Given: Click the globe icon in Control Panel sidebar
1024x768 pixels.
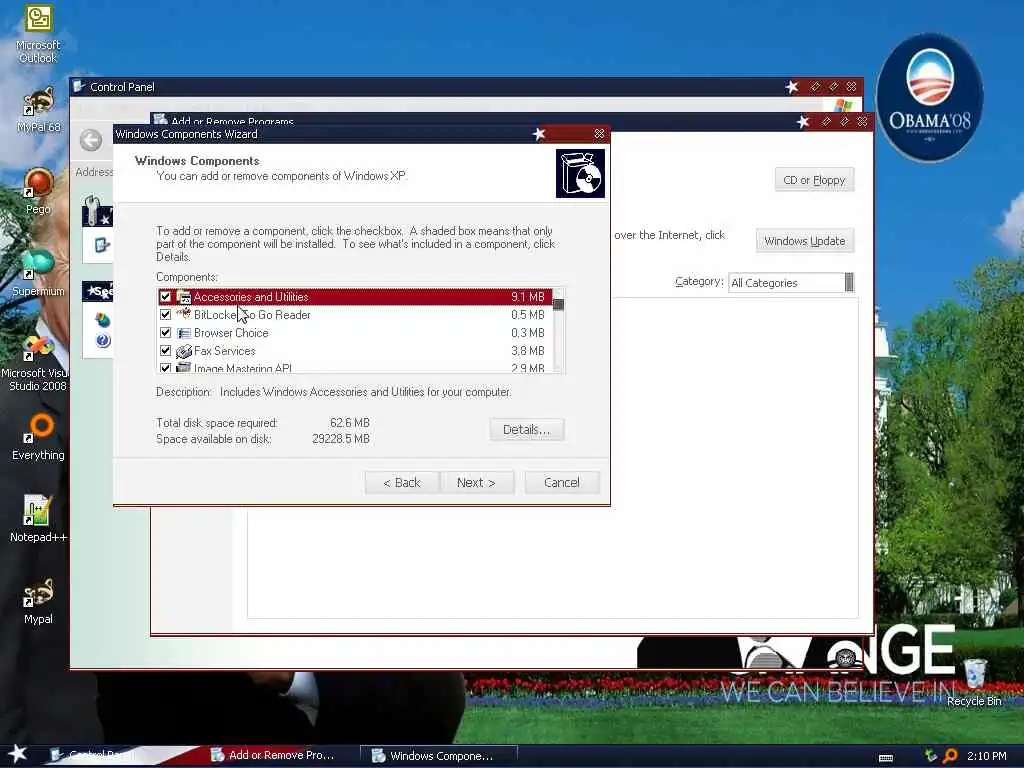Looking at the screenshot, I should click(x=103, y=319).
